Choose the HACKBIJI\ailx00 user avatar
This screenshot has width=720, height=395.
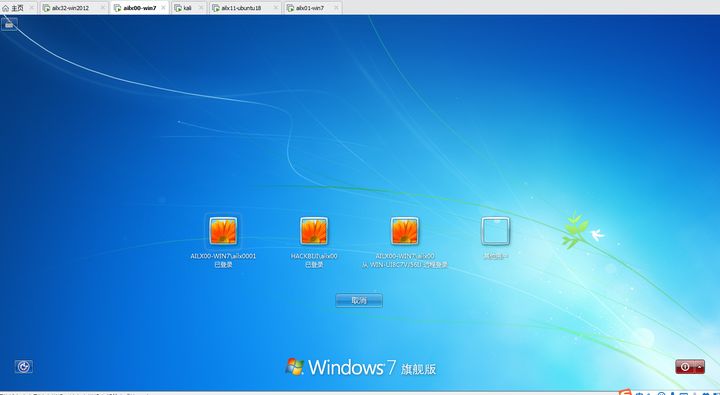314,231
